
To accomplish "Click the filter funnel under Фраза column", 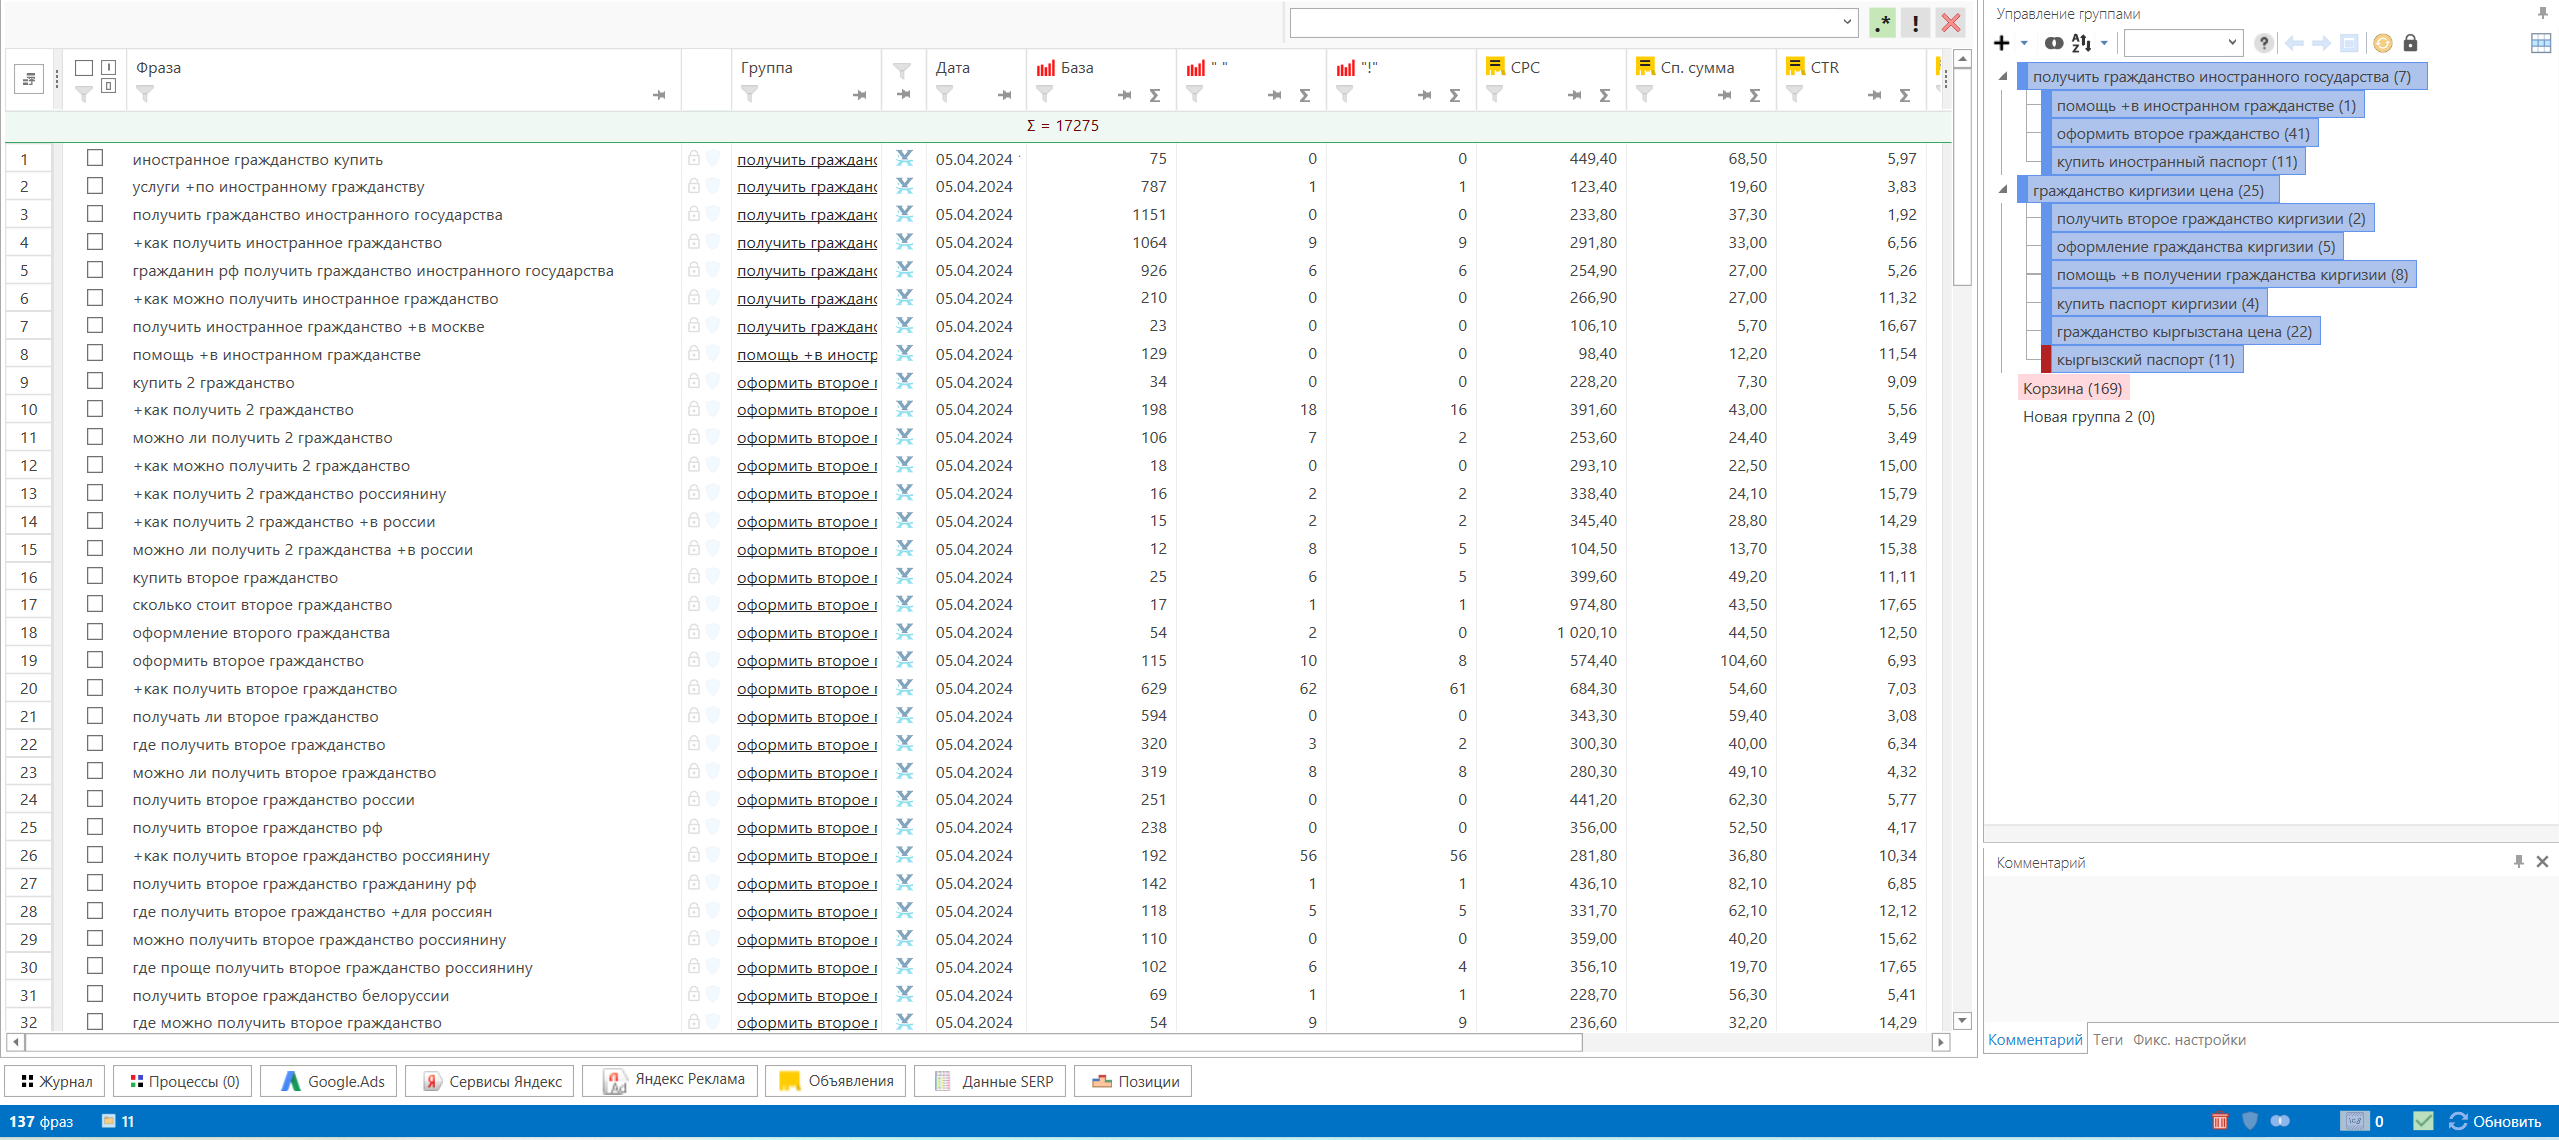I will pyautogui.click(x=145, y=94).
